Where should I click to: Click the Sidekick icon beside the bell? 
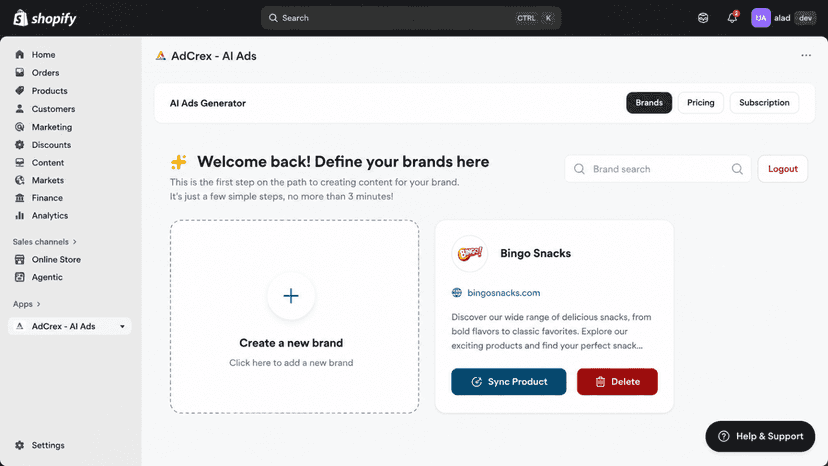pyautogui.click(x=703, y=18)
